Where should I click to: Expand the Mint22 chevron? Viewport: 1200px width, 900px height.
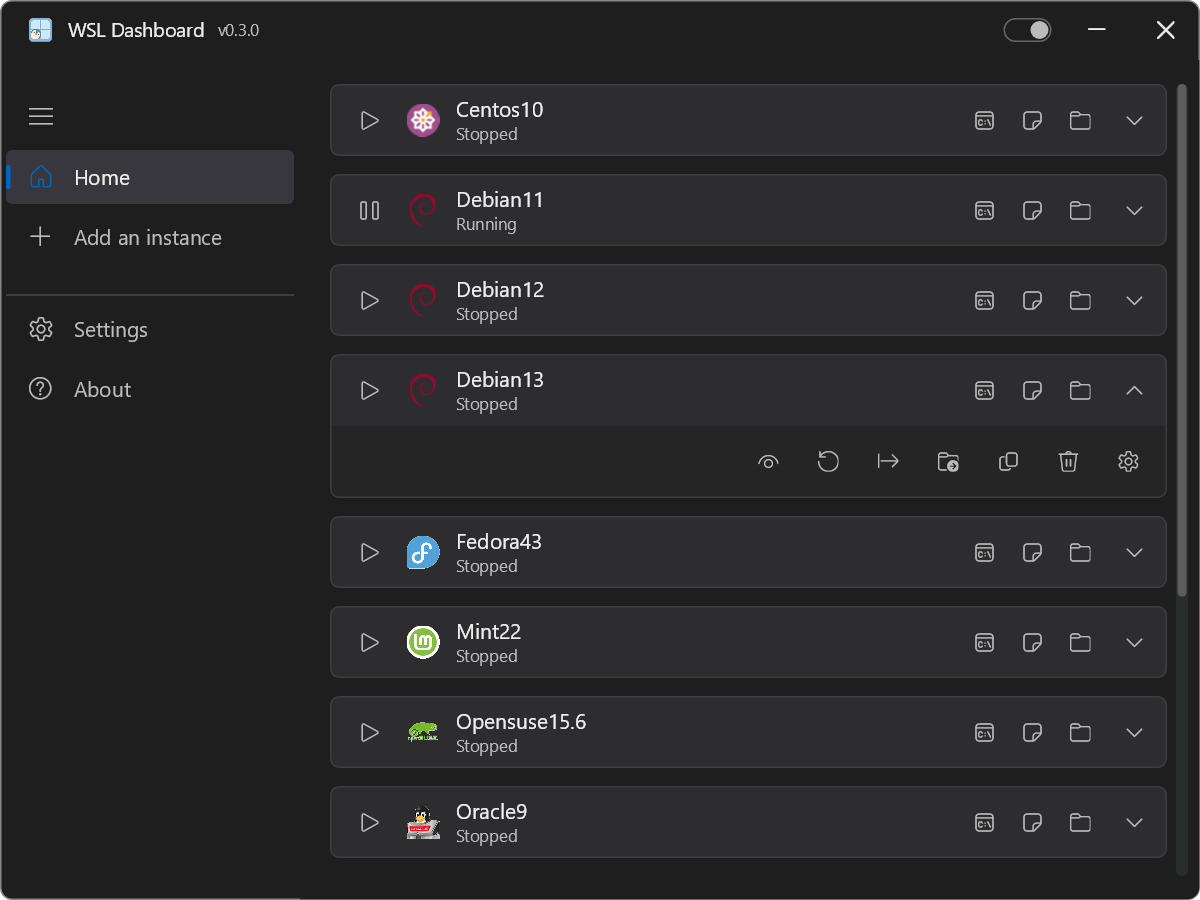pyautogui.click(x=1134, y=642)
